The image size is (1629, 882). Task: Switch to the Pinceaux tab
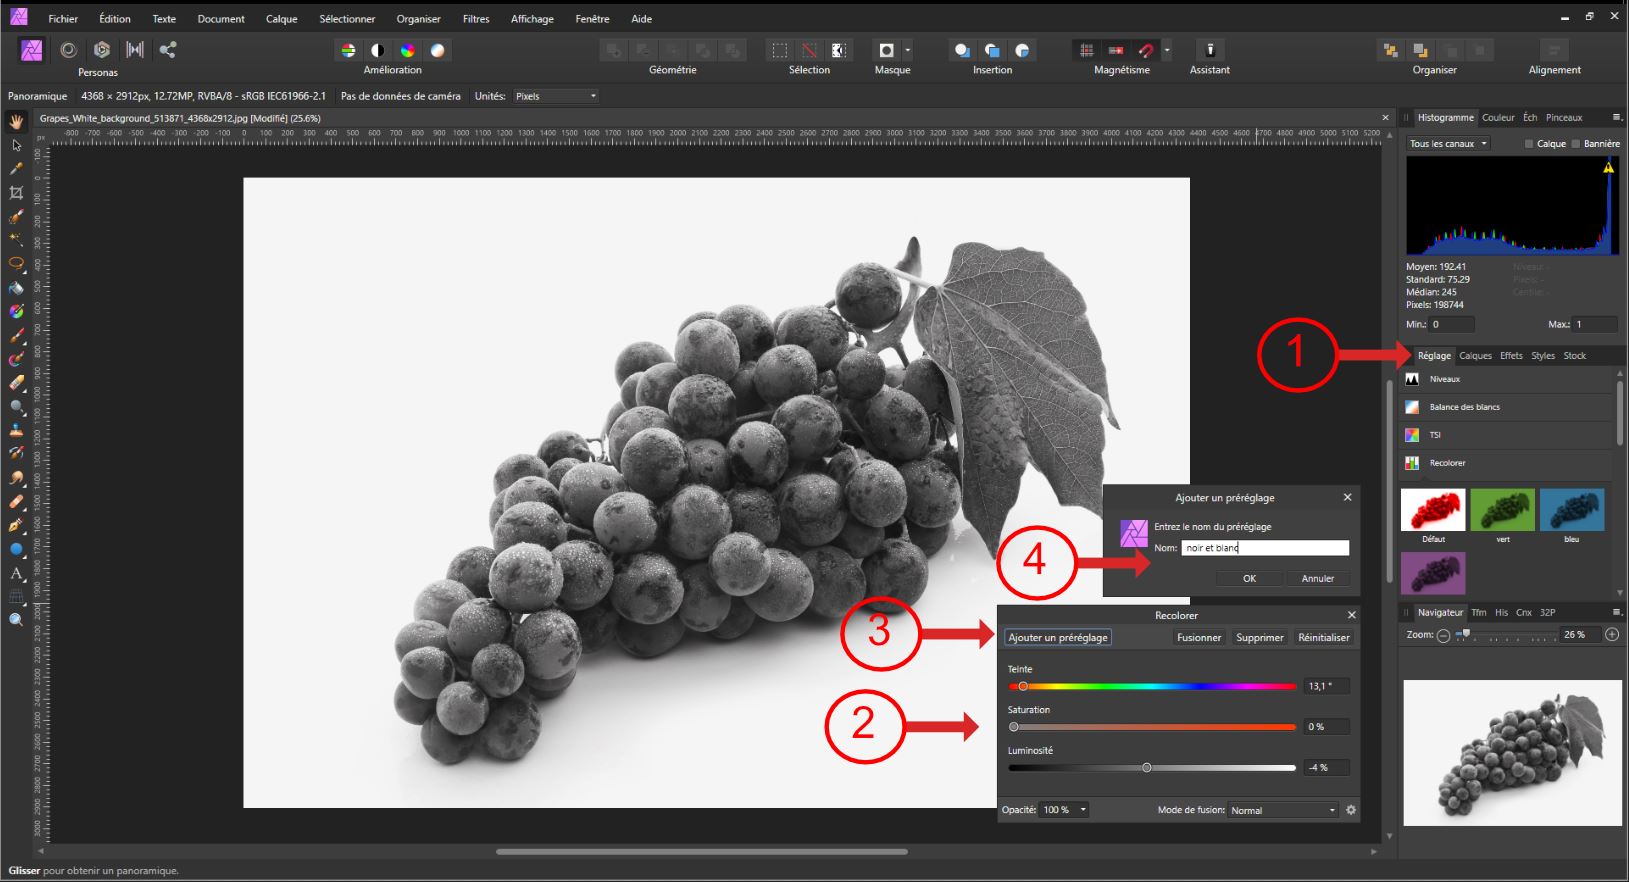click(x=1564, y=117)
